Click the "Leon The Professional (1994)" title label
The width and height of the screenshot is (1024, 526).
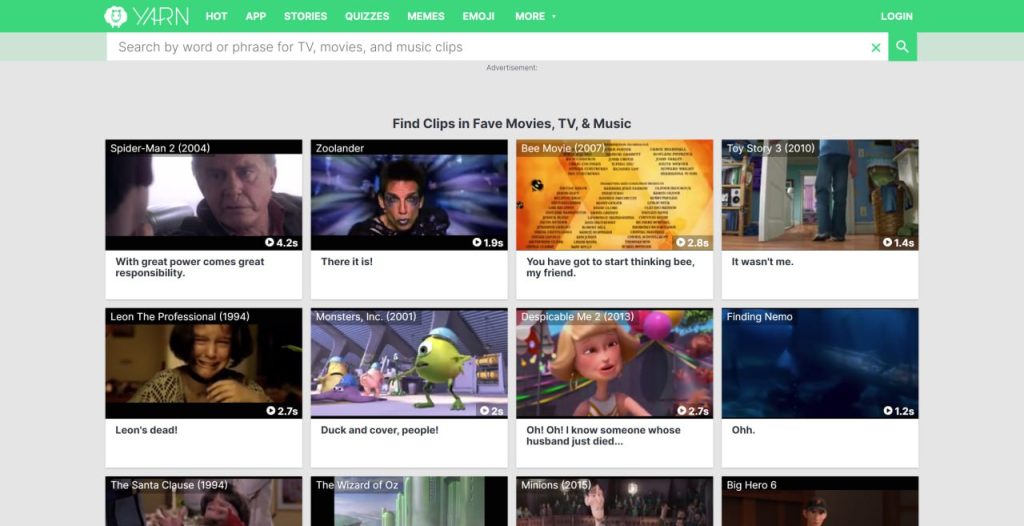tap(180, 317)
